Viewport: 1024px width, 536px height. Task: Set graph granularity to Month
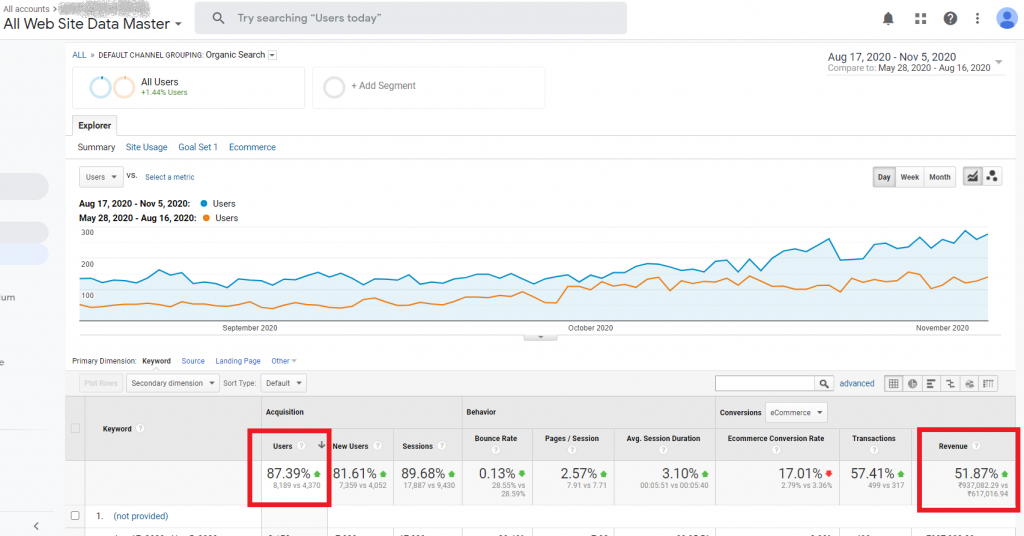coord(940,177)
